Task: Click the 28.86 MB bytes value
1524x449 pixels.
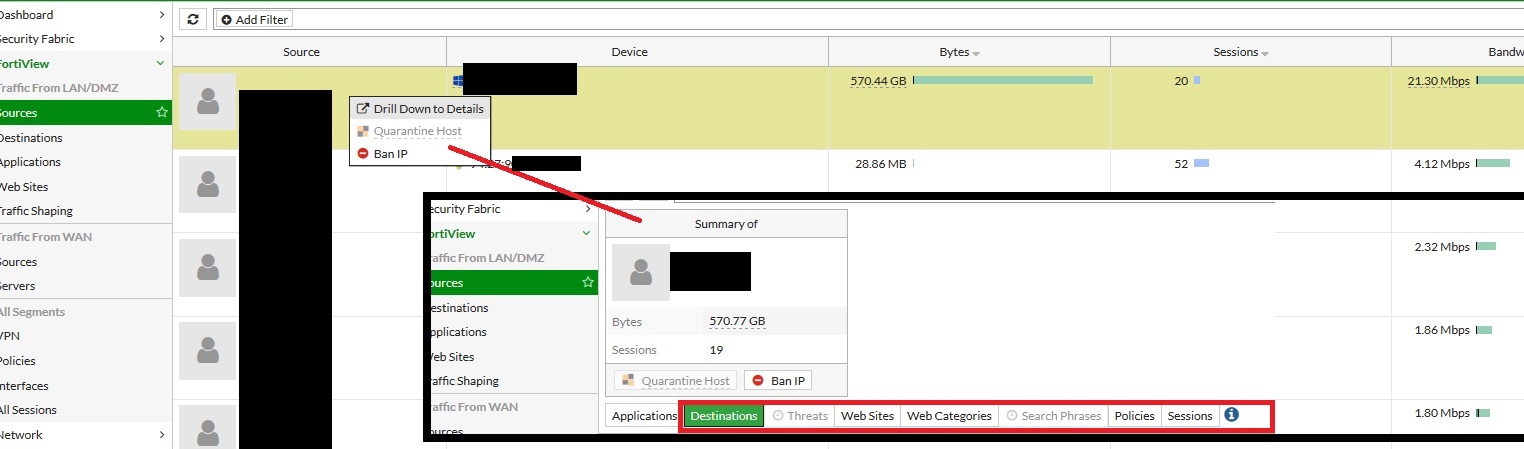Action: tap(881, 164)
